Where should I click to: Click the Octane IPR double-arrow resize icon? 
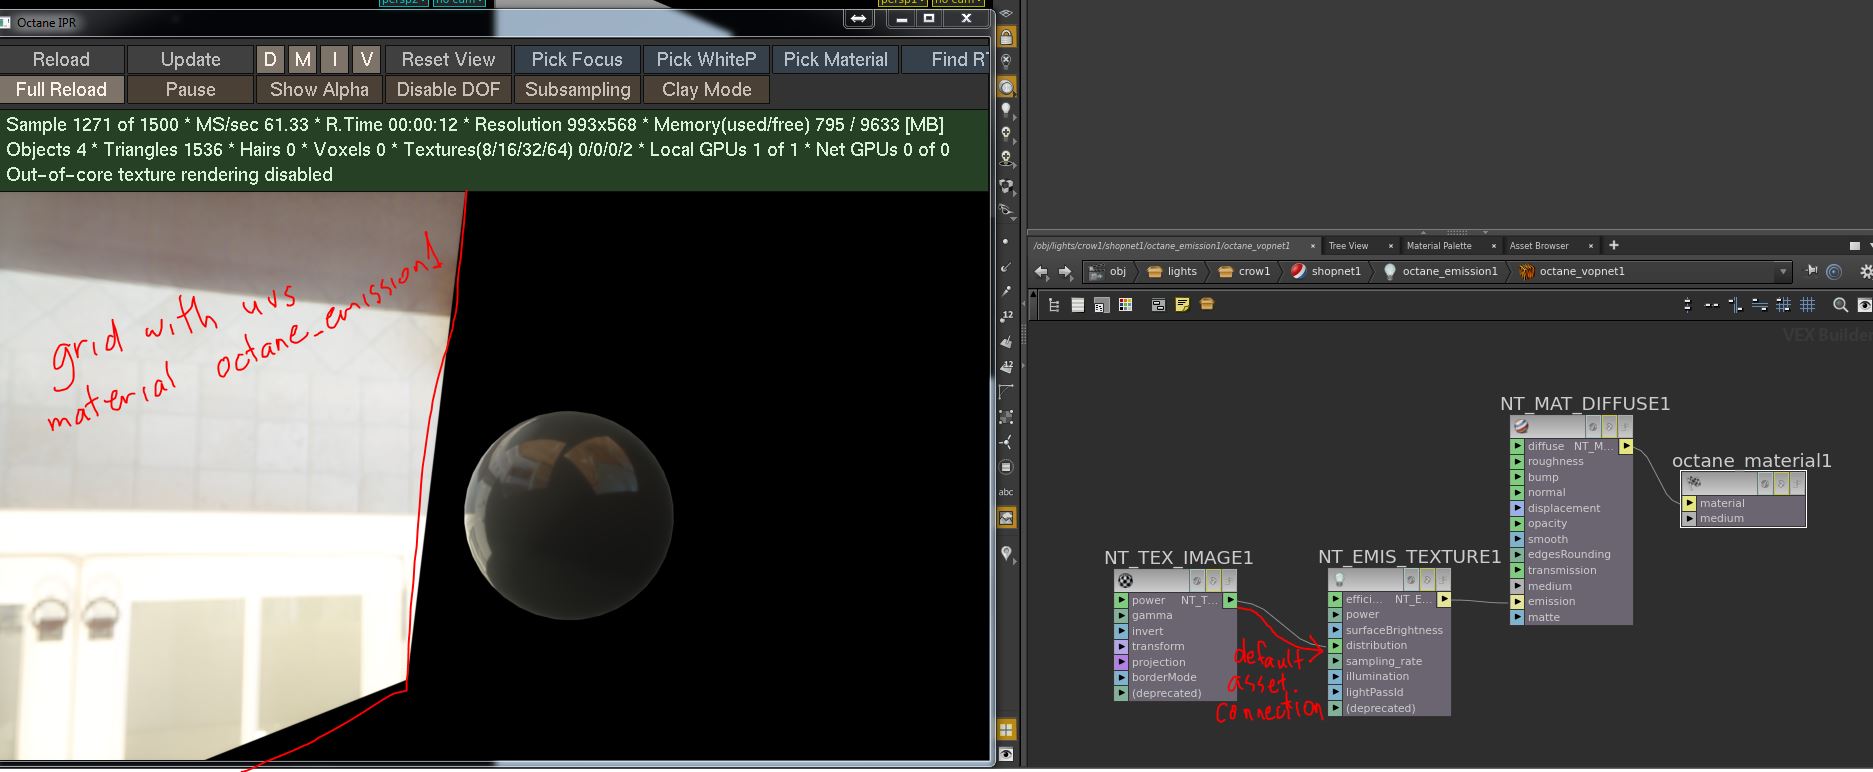coord(858,19)
